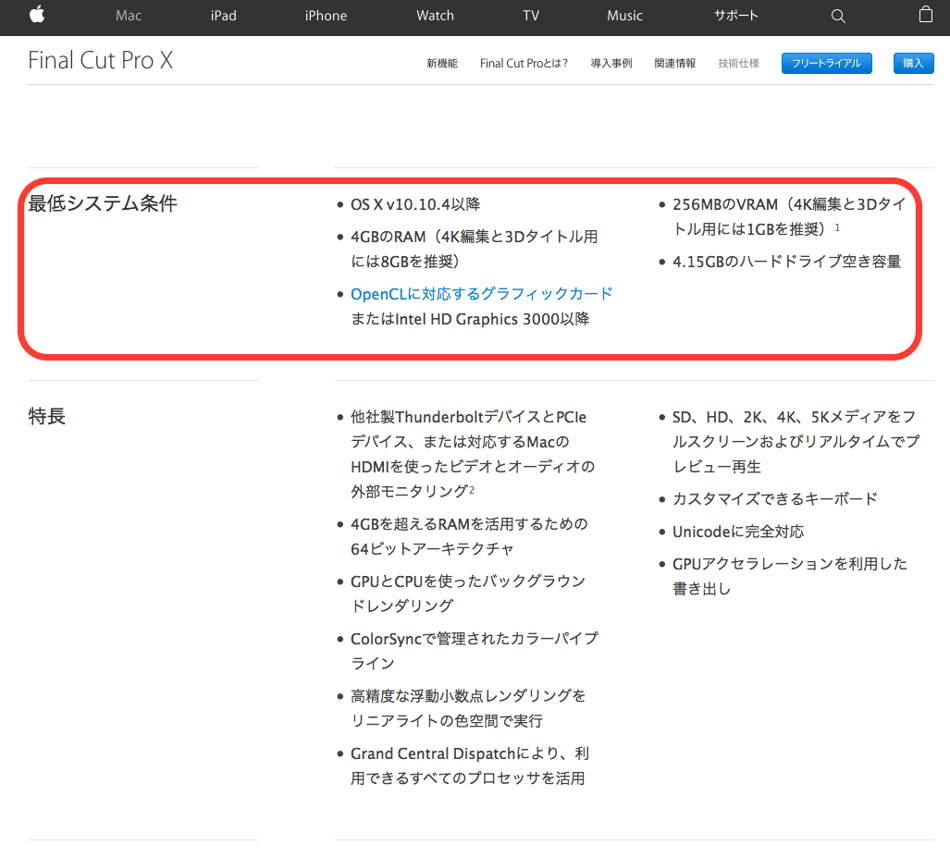Screen dimensions: 950x857
Task: Click the Apple logo in navigation bar
Action: click(37, 15)
